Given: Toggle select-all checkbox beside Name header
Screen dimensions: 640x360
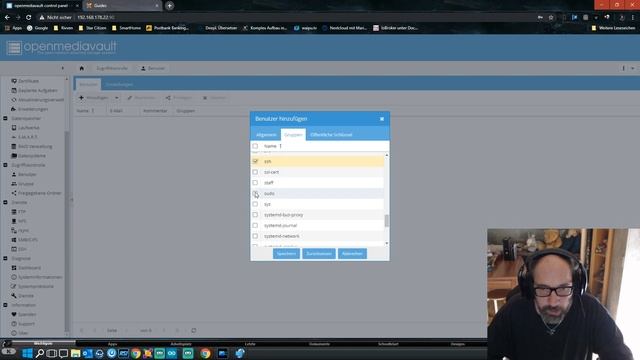Looking at the screenshot, I should (x=255, y=146).
